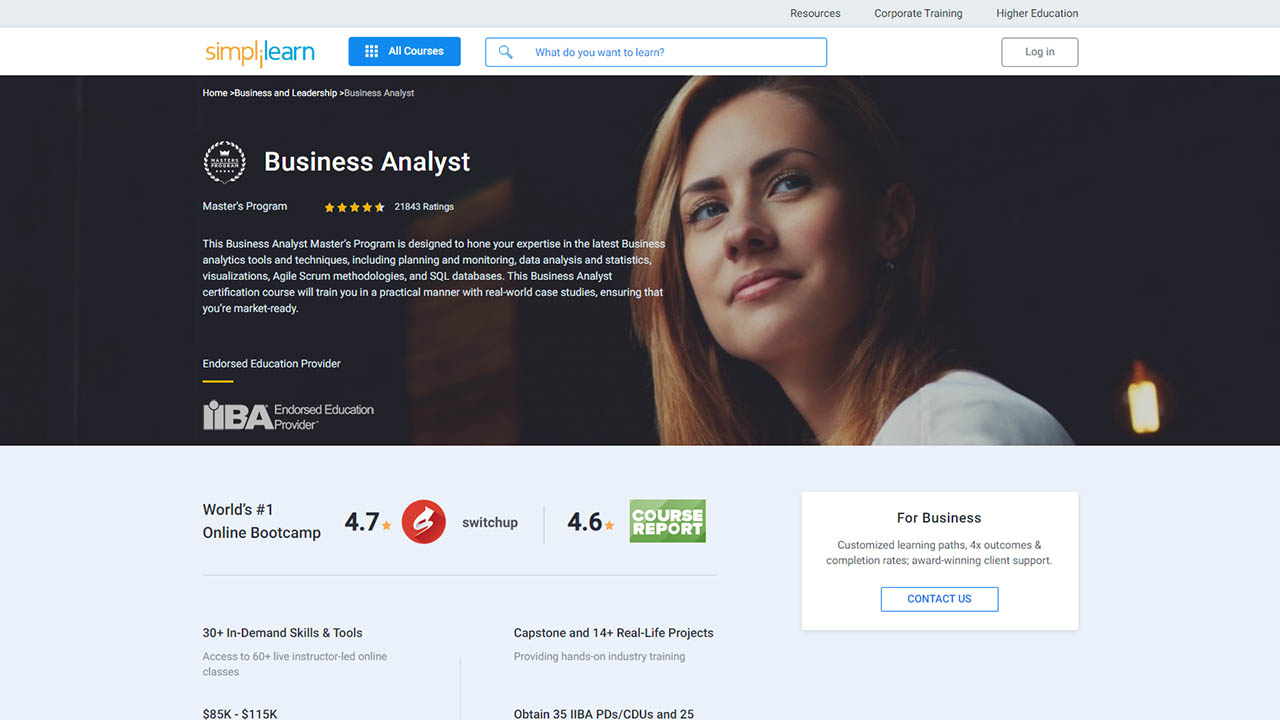
Task: Expand the Resources menu
Action: (x=814, y=13)
